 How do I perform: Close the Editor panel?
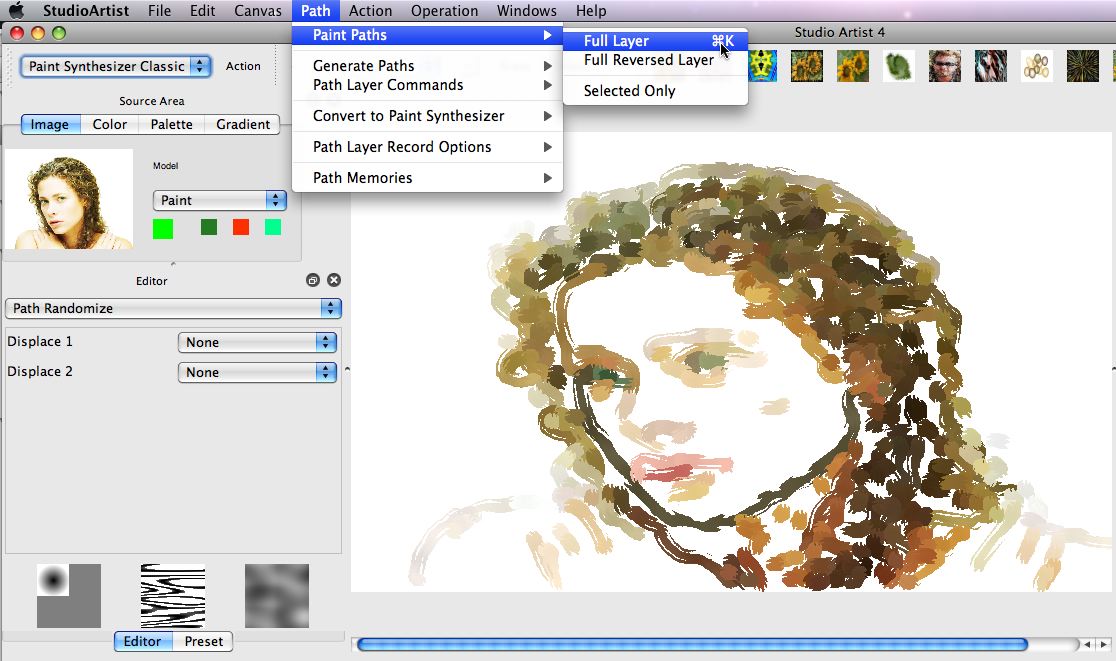(334, 280)
